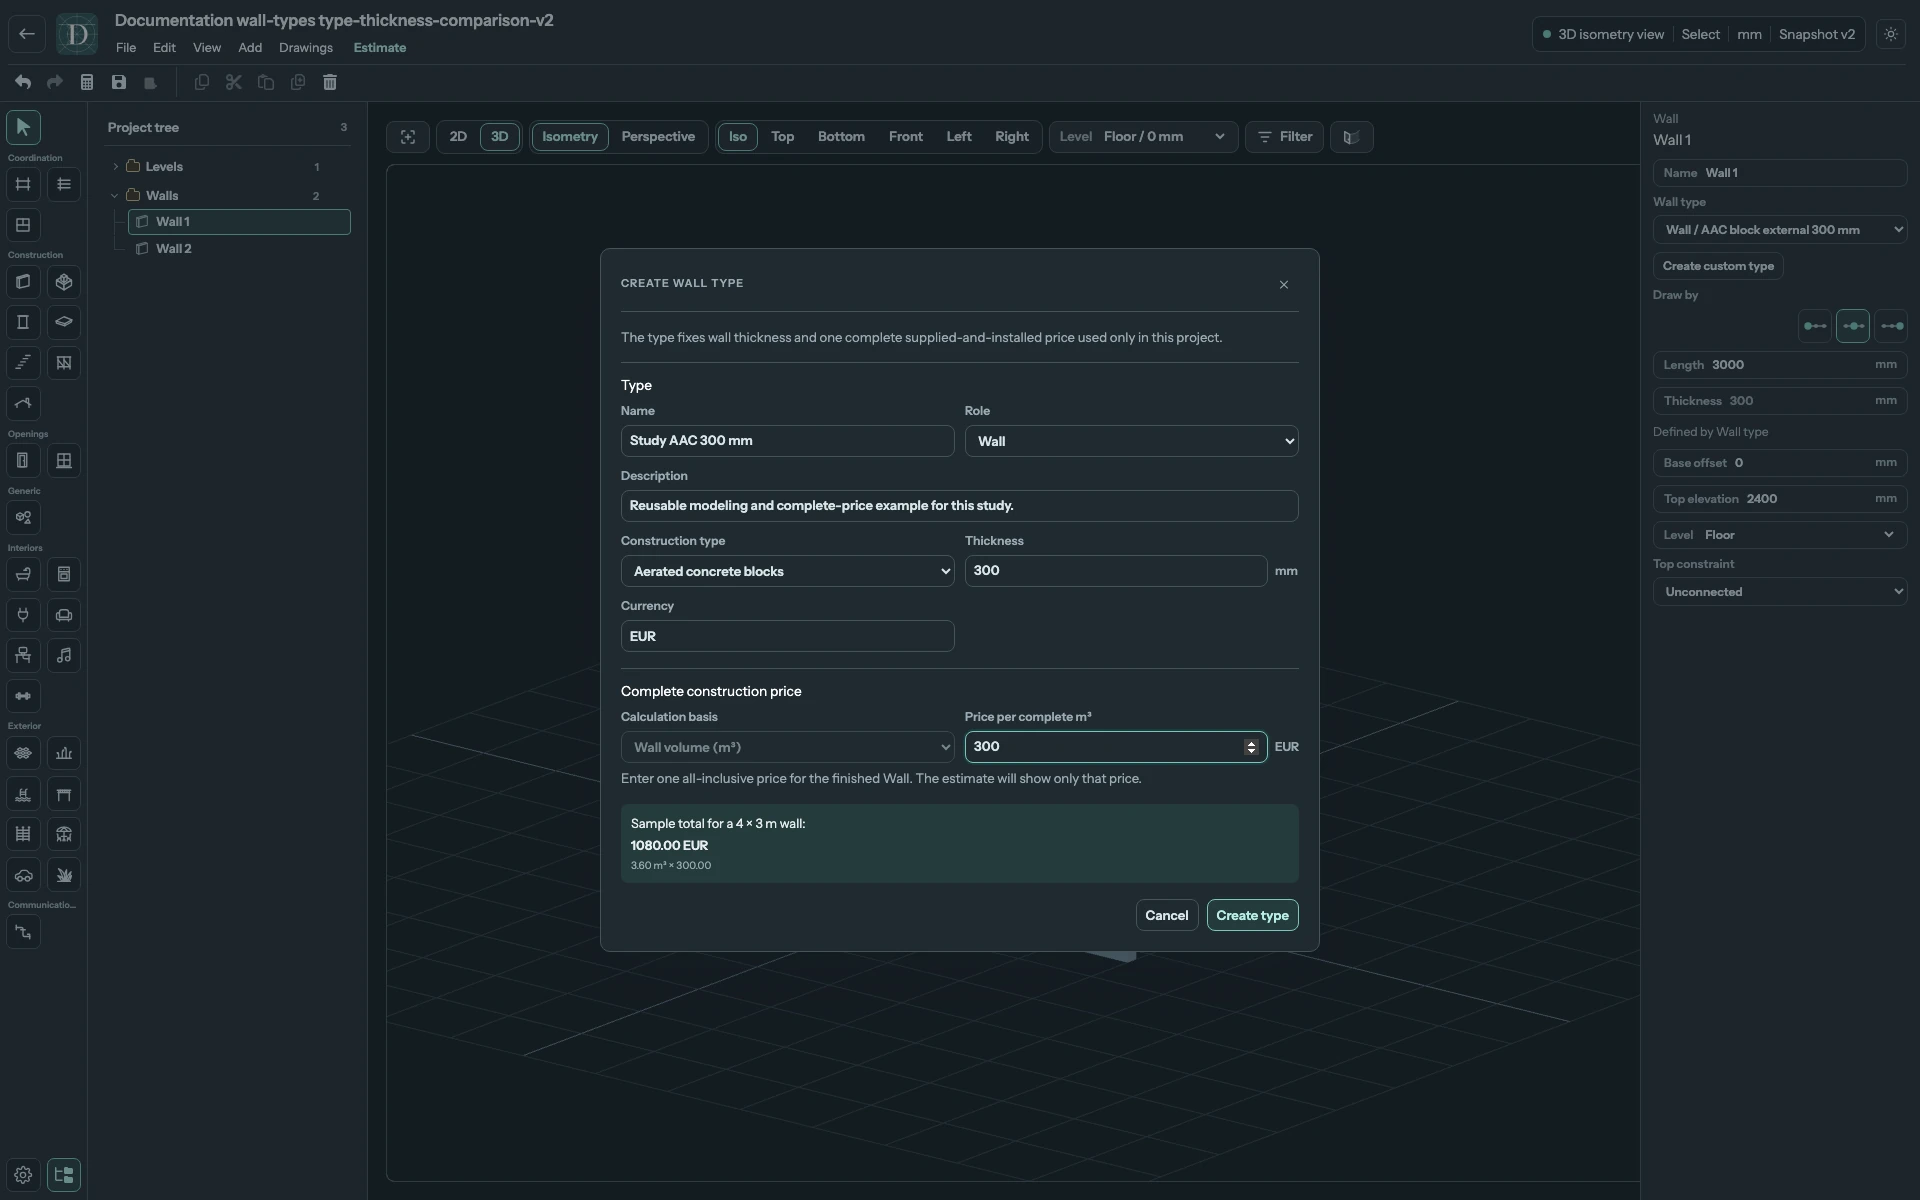
Task: Click Cancel in the wall type dialog
Action: click(x=1166, y=915)
